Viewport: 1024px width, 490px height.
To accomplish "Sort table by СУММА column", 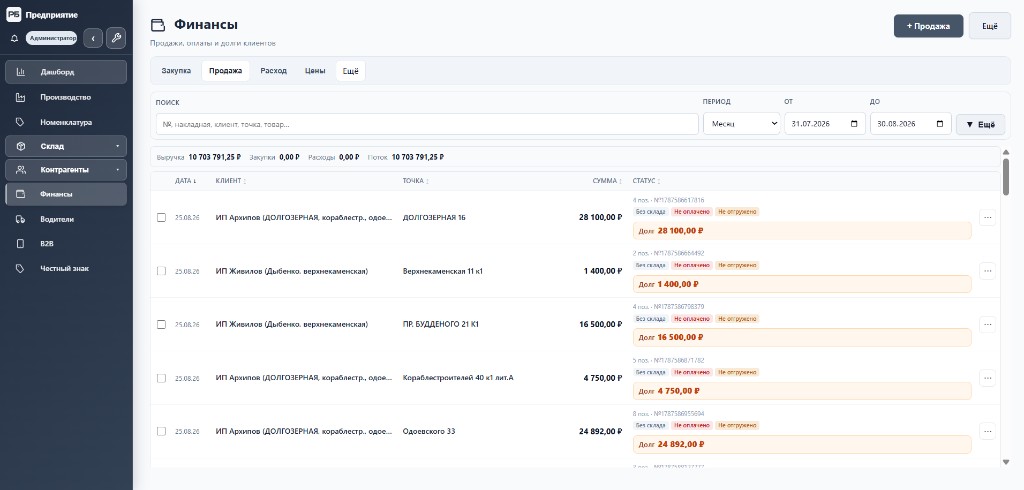I will coord(607,181).
